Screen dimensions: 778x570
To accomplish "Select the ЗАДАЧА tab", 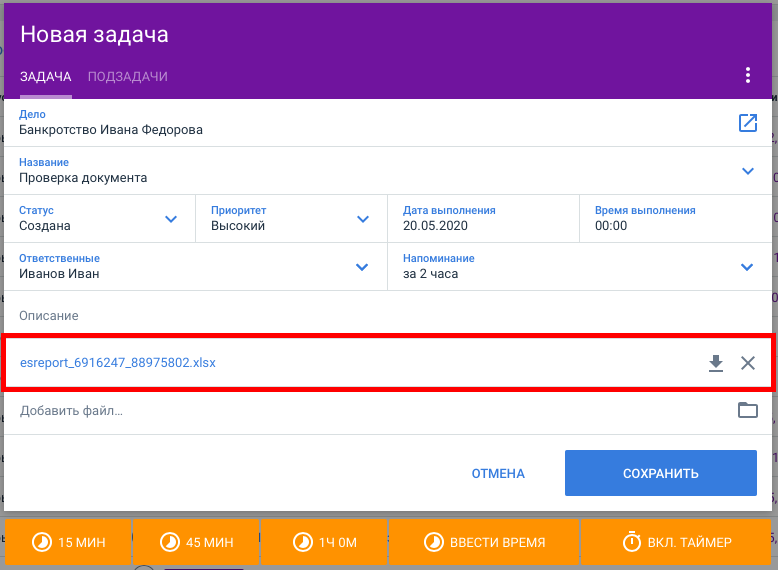I will click(46, 77).
